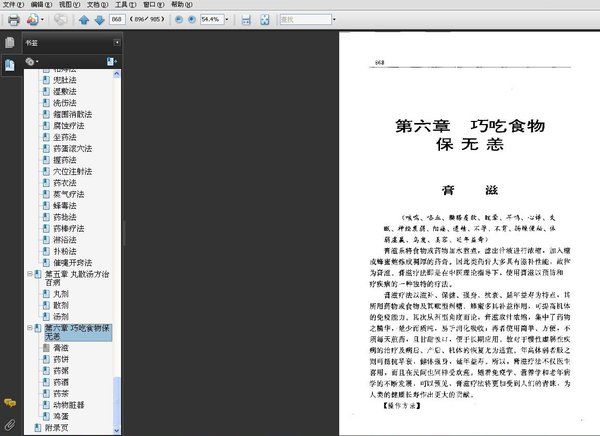This screenshot has width=600, height=436.
Task: Select the 箍围消散法 bookmark
Action: pos(72,114)
